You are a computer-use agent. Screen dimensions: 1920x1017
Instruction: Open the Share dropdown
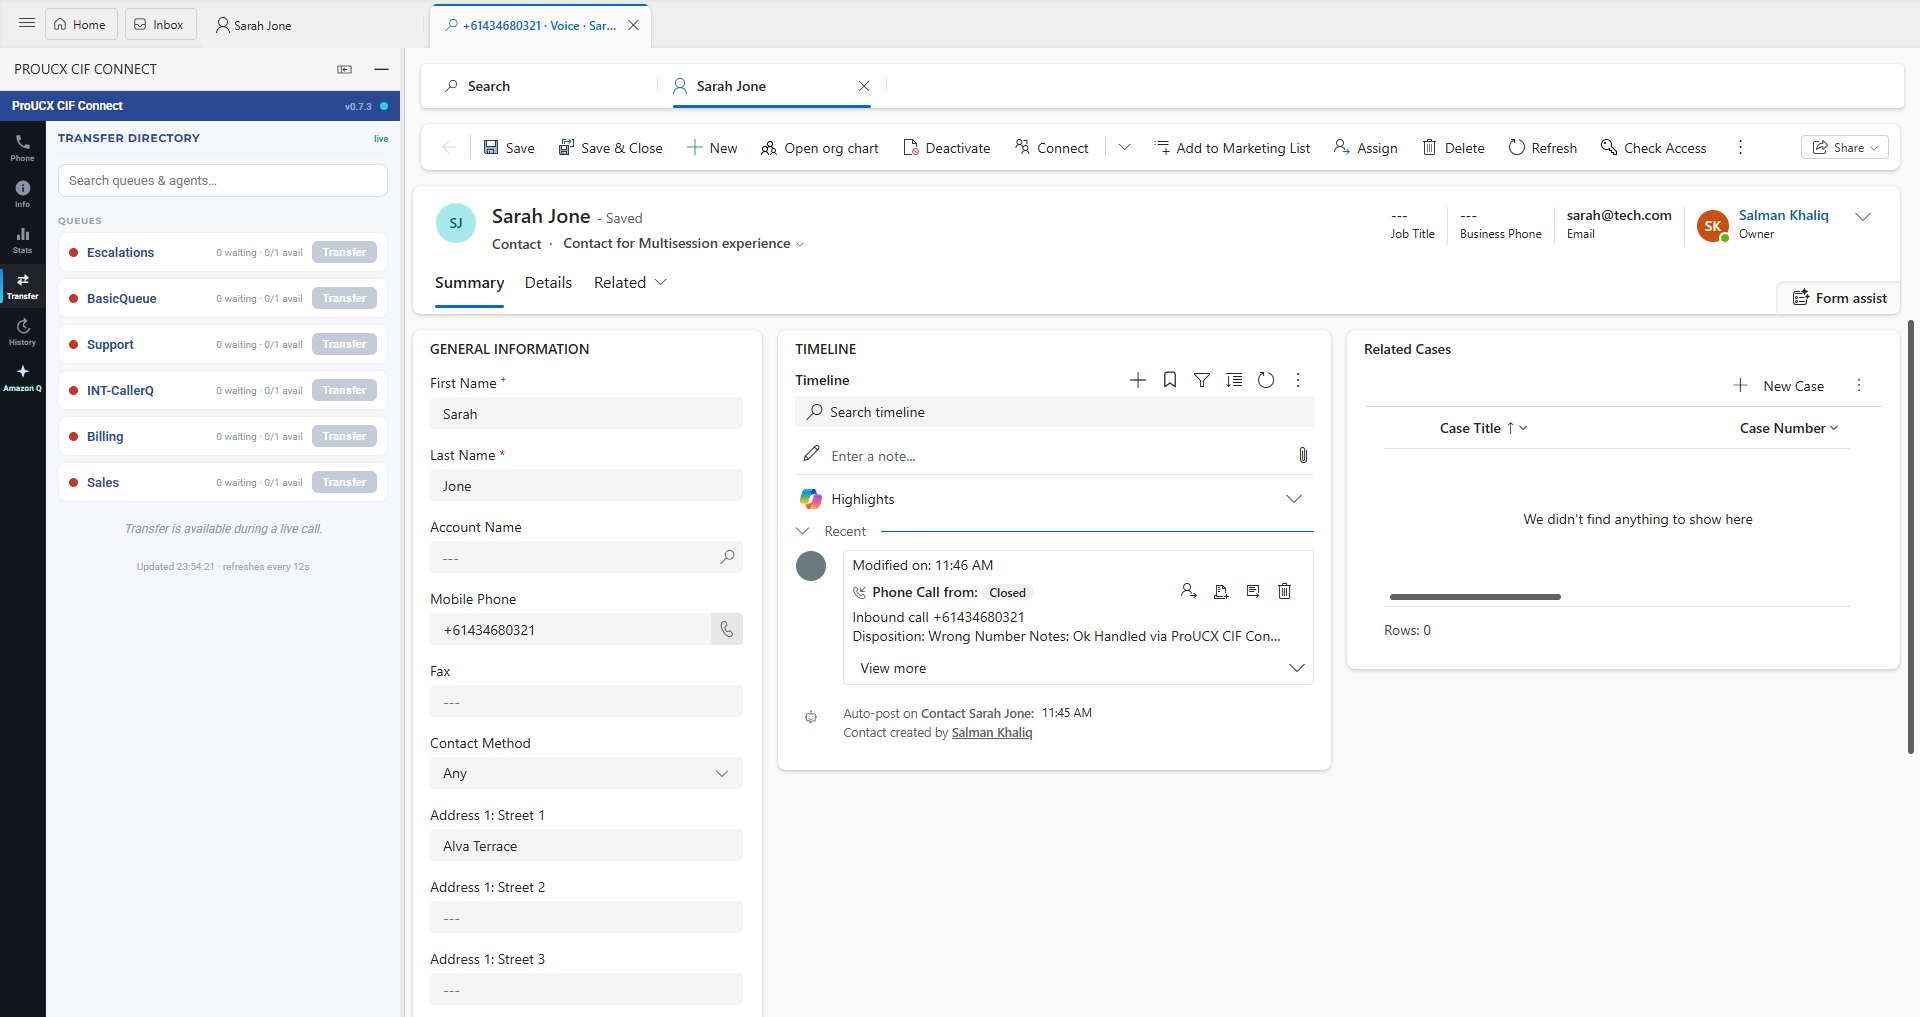point(1845,147)
